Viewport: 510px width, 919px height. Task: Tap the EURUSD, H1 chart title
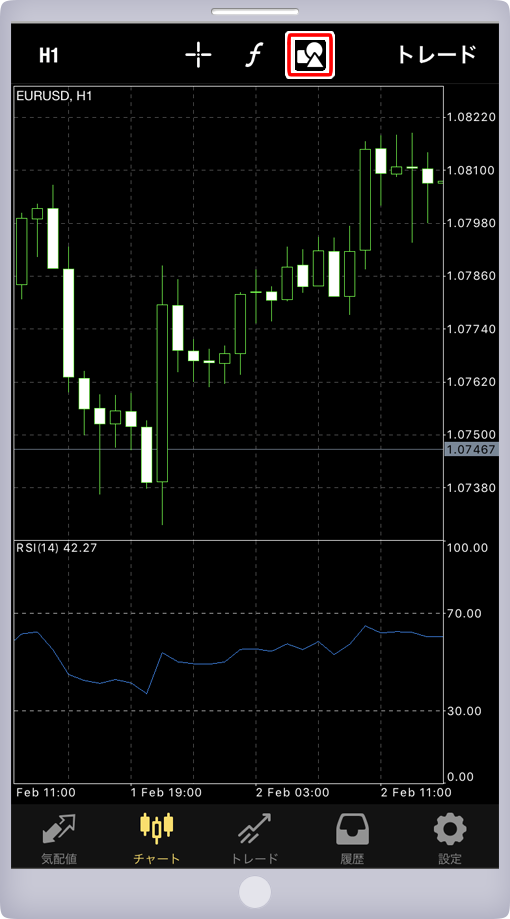pyautogui.click(x=54, y=95)
